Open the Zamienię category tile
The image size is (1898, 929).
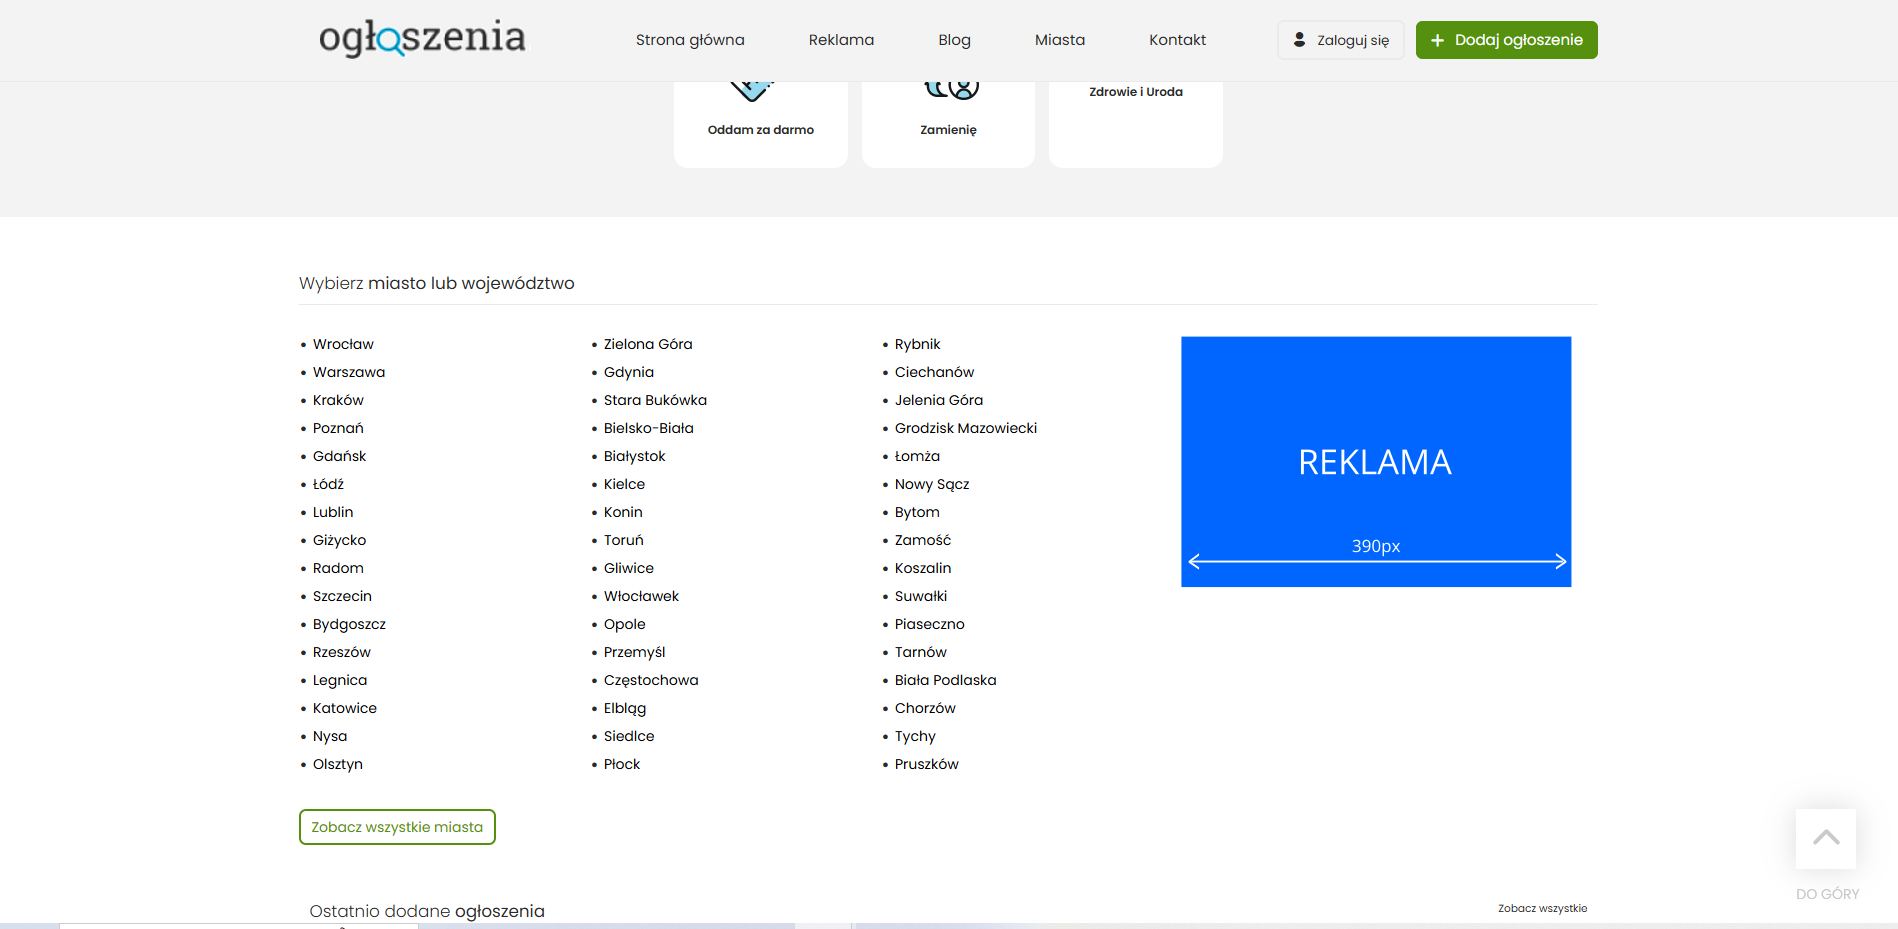(948, 129)
